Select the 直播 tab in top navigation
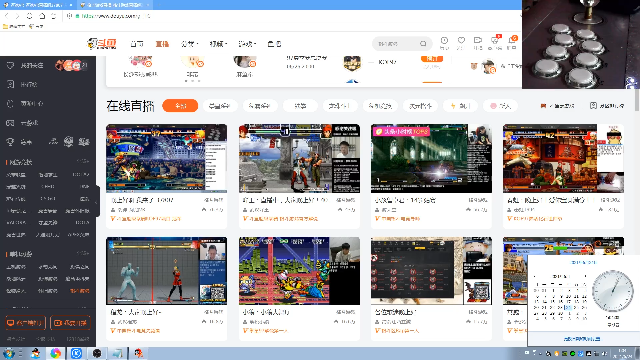640x360 pixels. [x=162, y=44]
